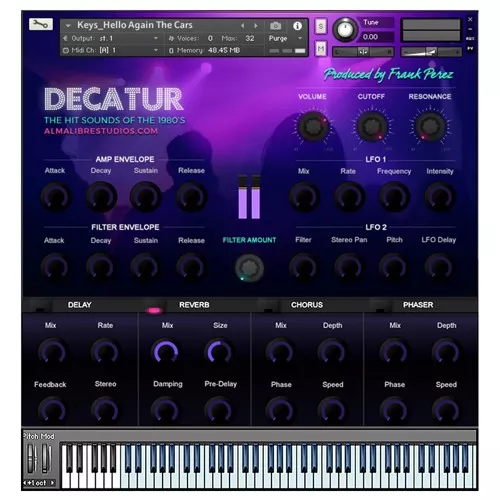This screenshot has width=500, height=500.
Task: Click the CHORUS section label
Action: pyautogui.click(x=307, y=305)
